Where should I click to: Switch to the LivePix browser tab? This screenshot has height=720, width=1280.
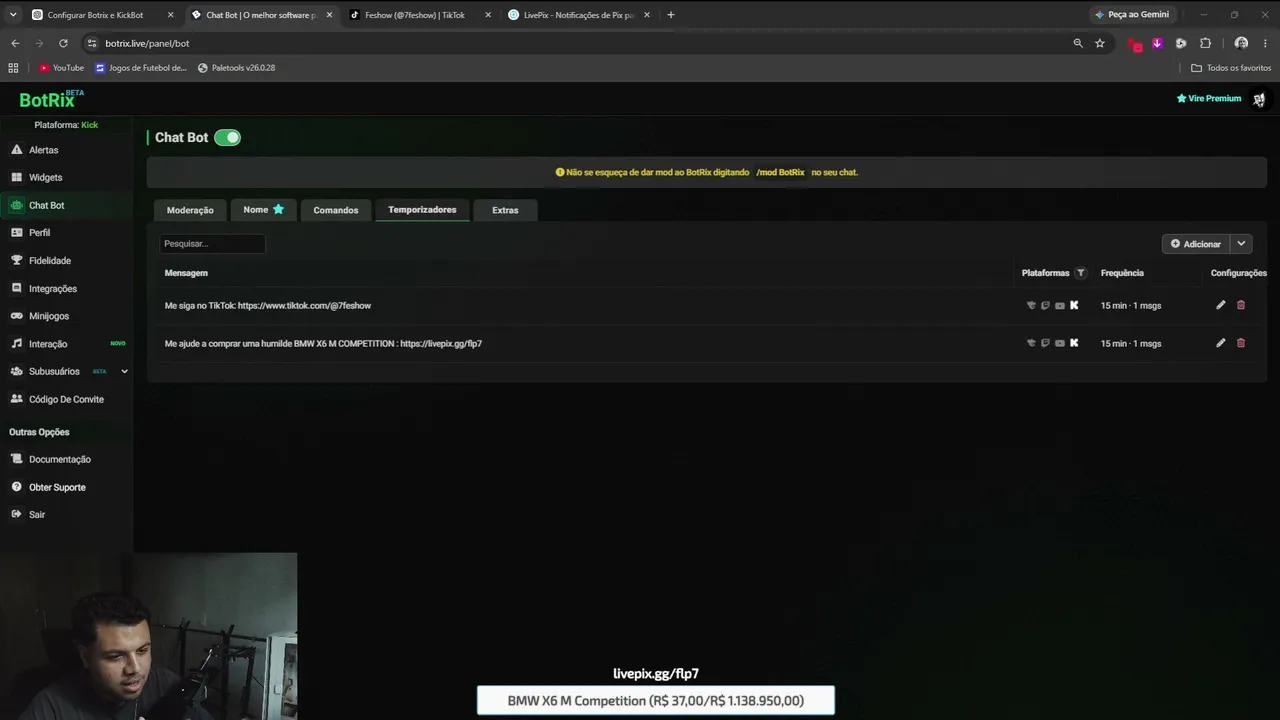[x=579, y=15]
